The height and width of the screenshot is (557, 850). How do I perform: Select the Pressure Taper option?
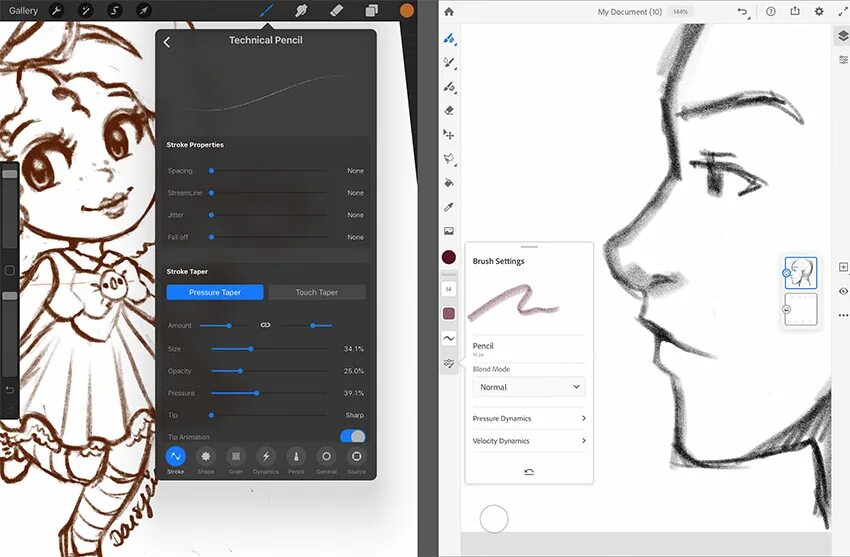pos(215,292)
